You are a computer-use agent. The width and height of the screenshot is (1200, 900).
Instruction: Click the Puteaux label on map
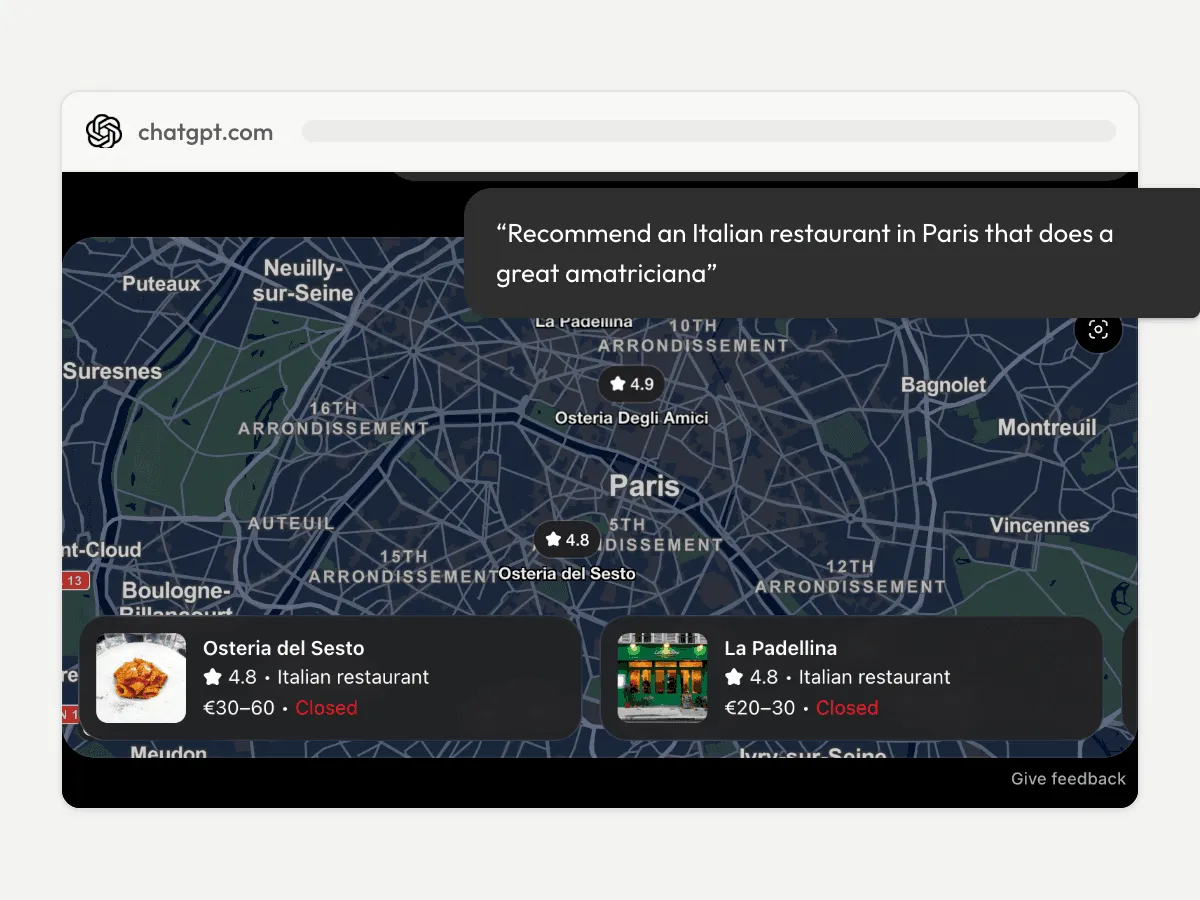[161, 284]
